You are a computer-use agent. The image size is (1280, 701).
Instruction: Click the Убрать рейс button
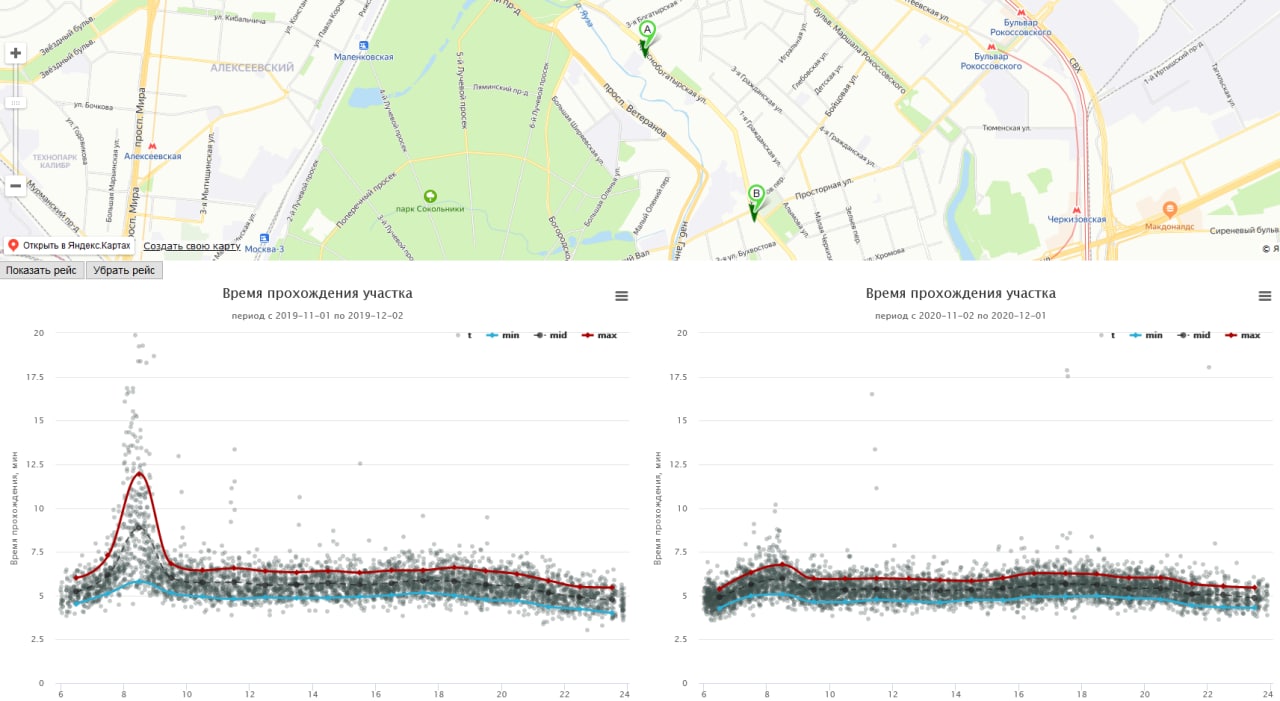click(x=124, y=270)
